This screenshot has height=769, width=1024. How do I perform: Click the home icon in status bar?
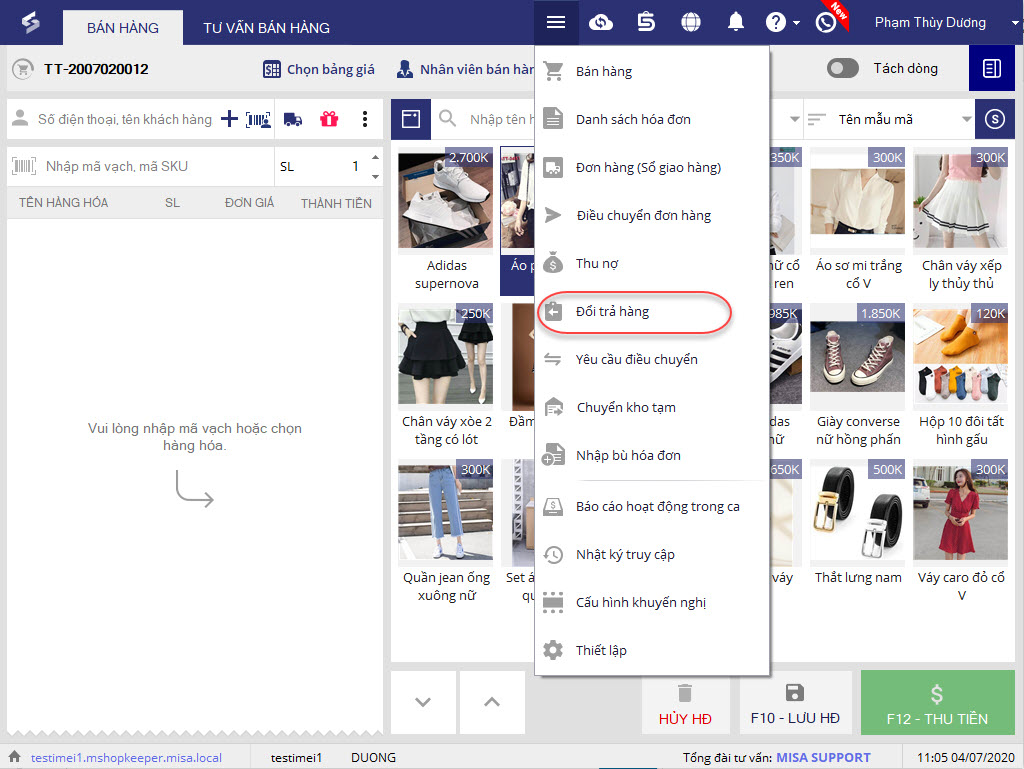[x=14, y=757]
